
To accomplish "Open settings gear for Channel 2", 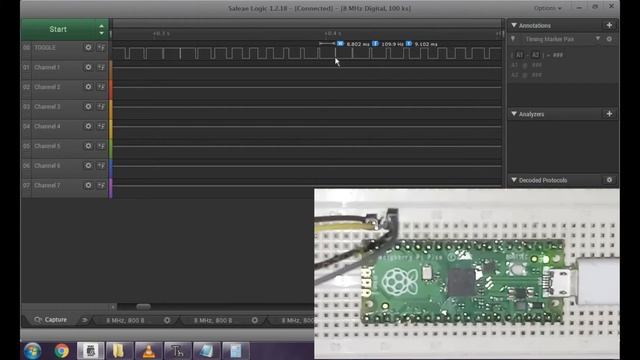I will tap(88, 87).
